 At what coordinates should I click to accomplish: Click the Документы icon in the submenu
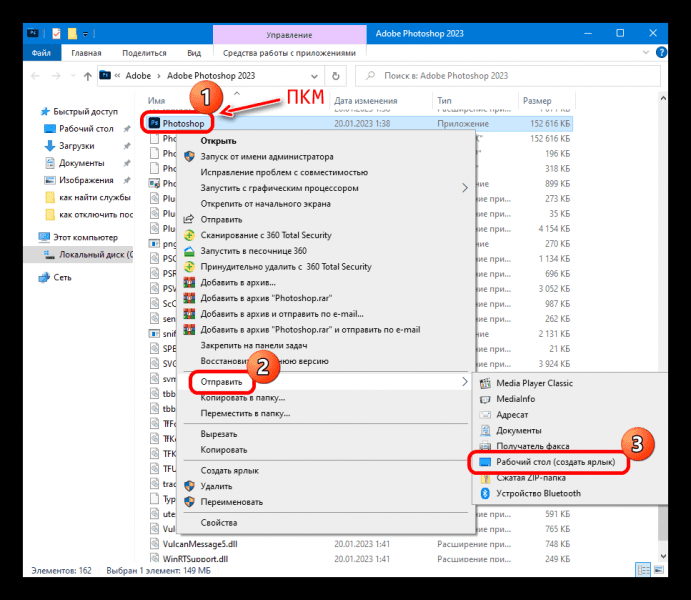click(485, 430)
